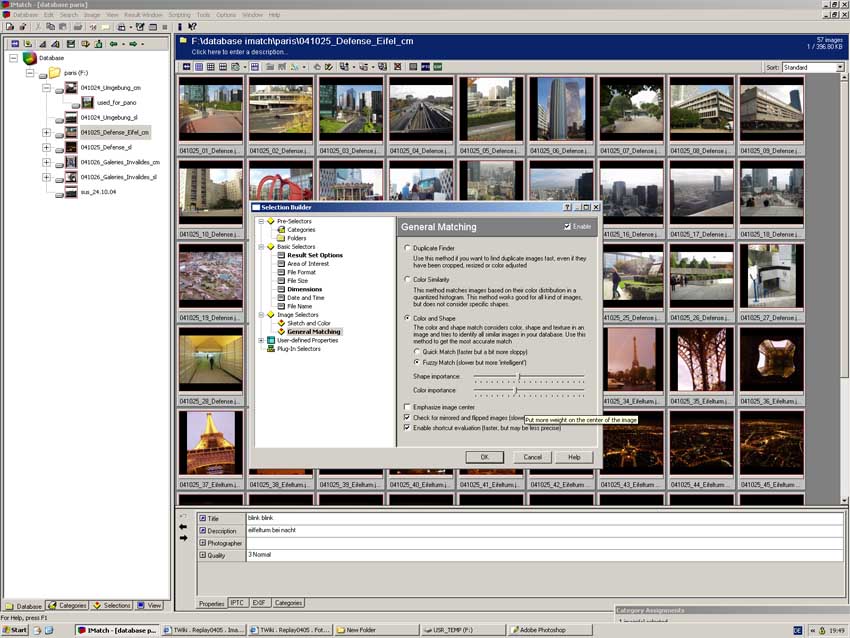Click the Copy icon in main toolbar
Screen dimensions: 850x638
tap(50, 27)
